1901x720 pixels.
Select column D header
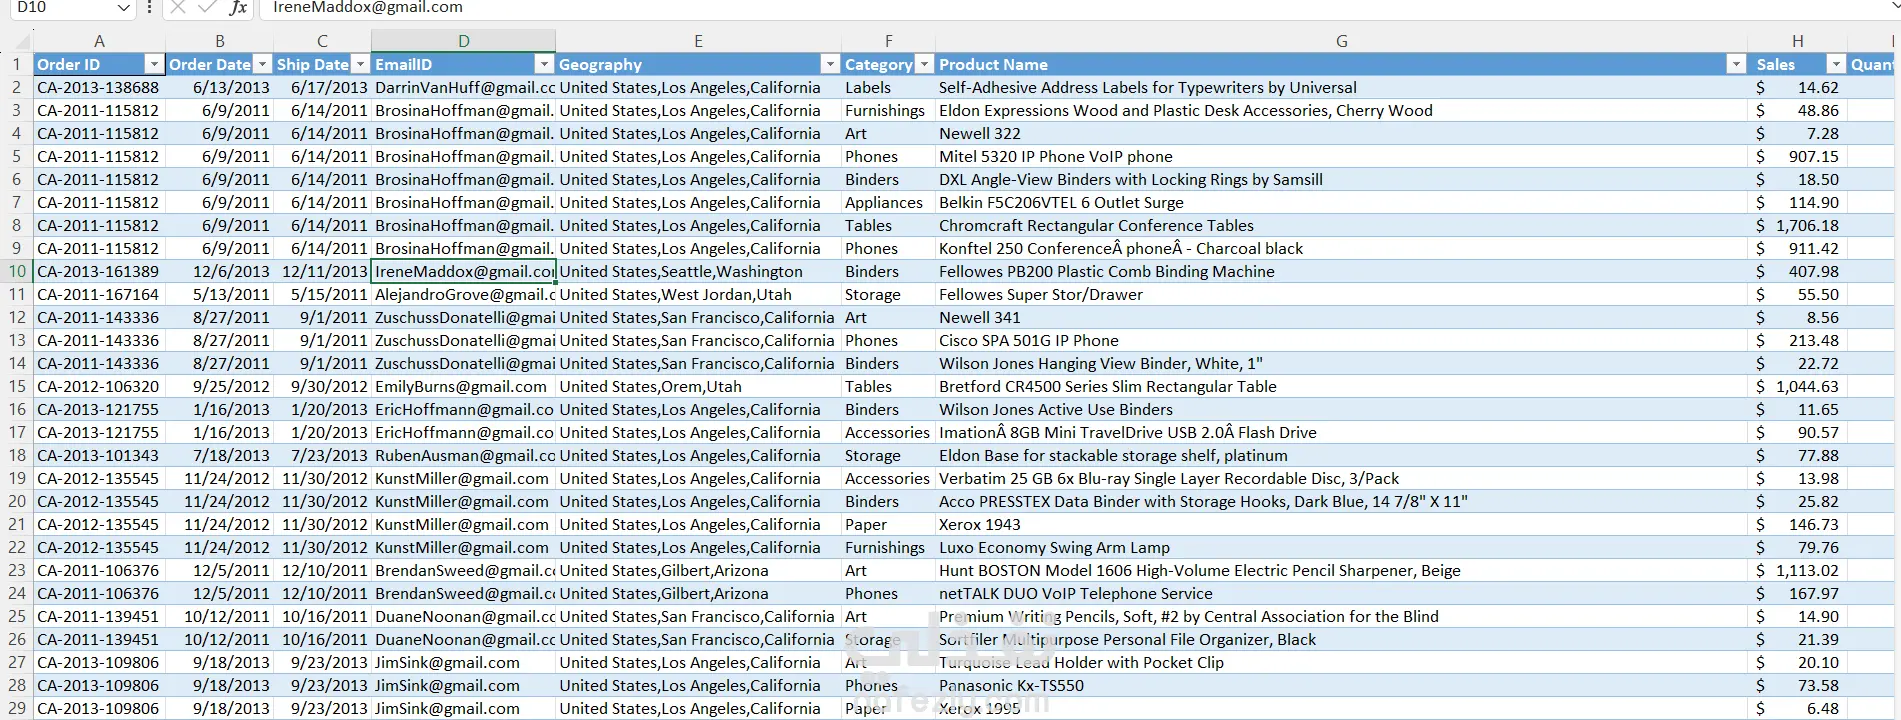coord(464,41)
